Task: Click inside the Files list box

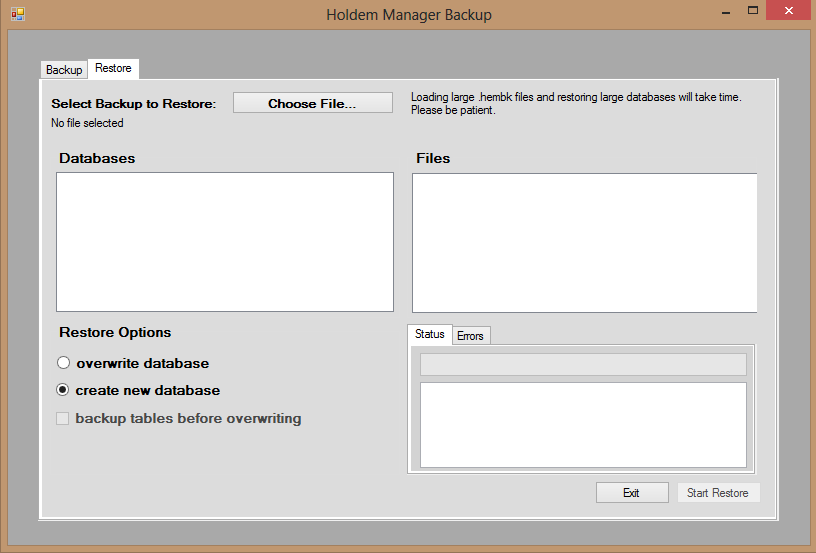Action: click(584, 243)
